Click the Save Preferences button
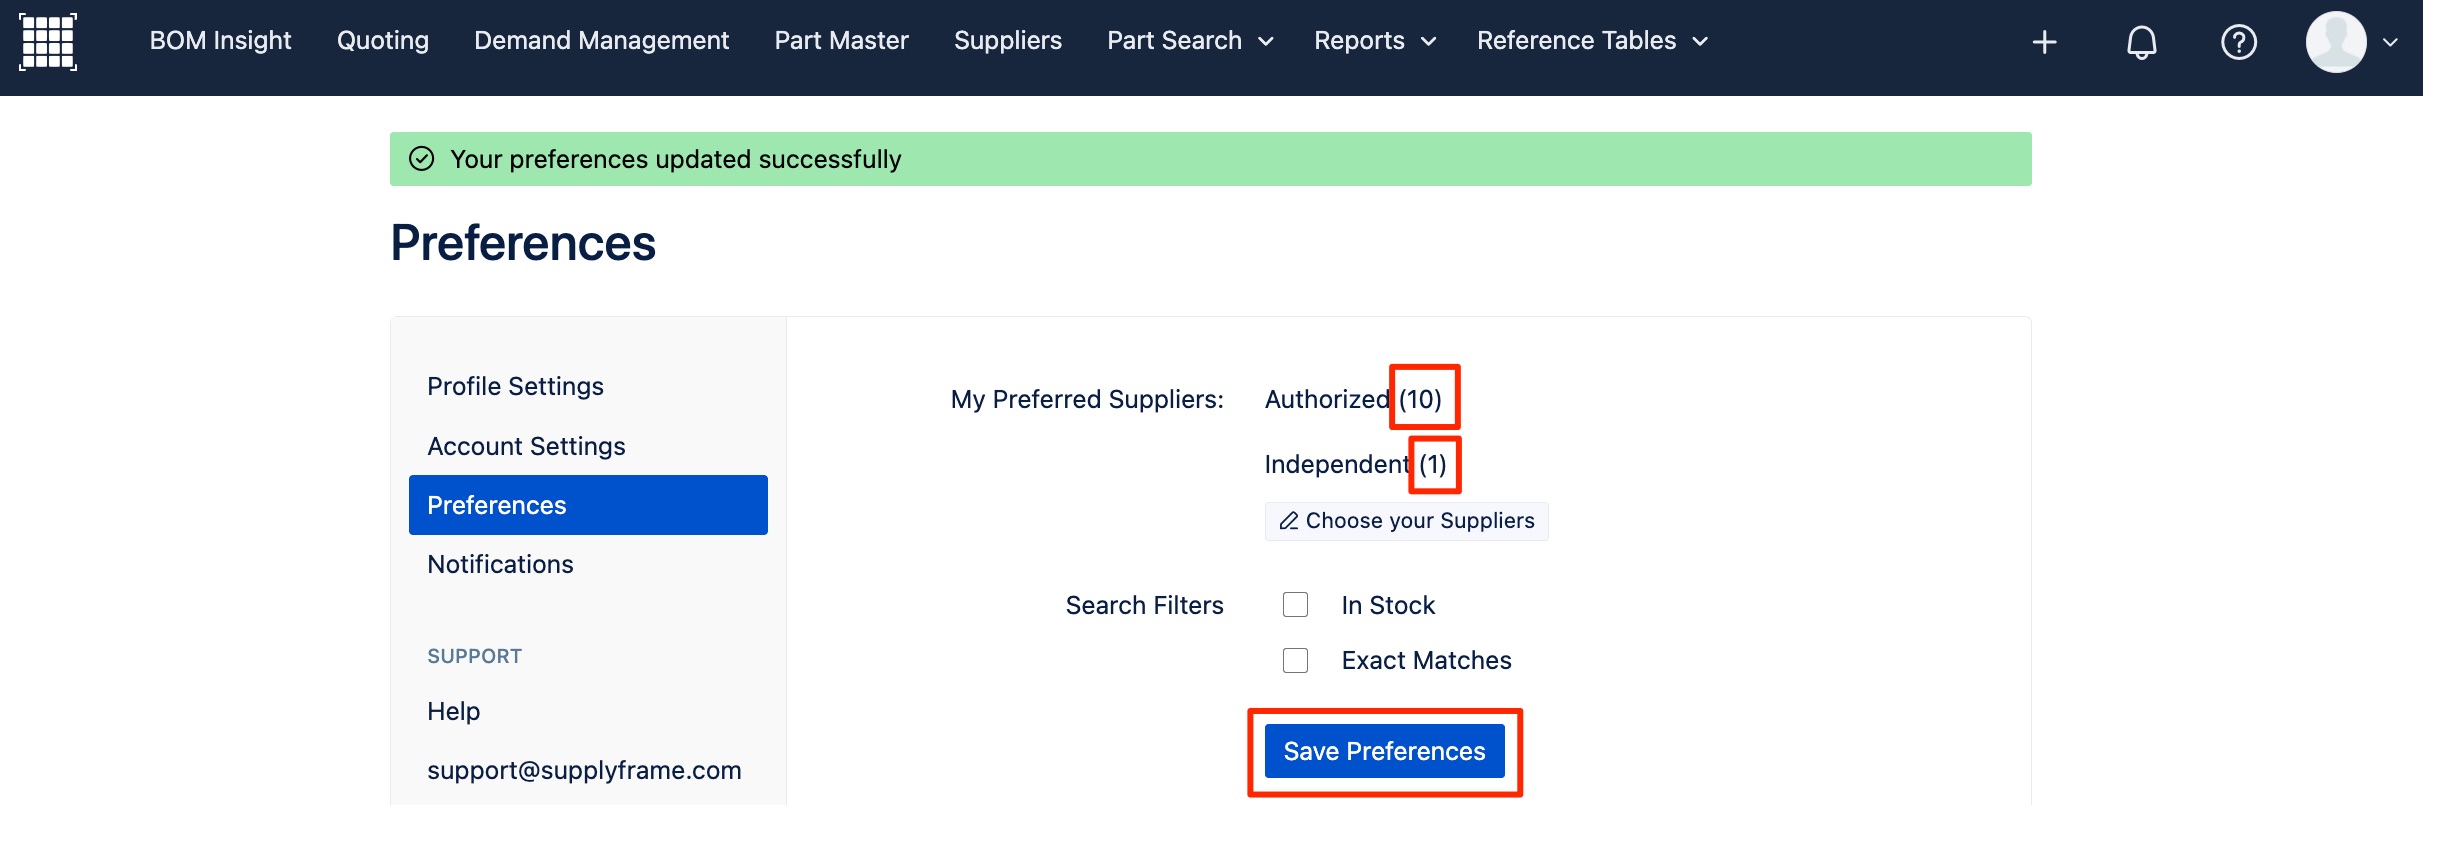Viewport: 2464px width, 846px height. (x=1384, y=751)
